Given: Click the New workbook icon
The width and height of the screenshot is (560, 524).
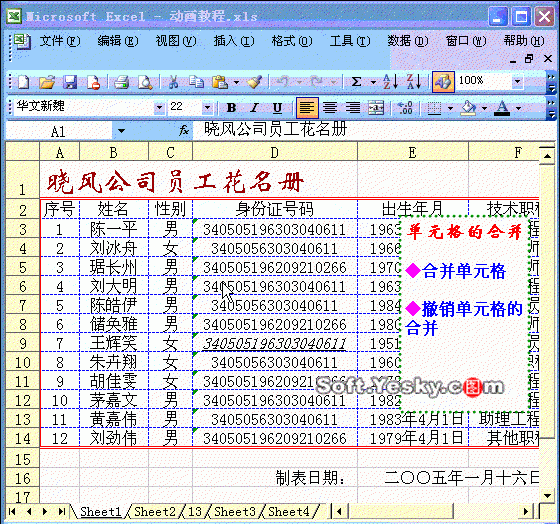Looking at the screenshot, I should pos(24,82).
